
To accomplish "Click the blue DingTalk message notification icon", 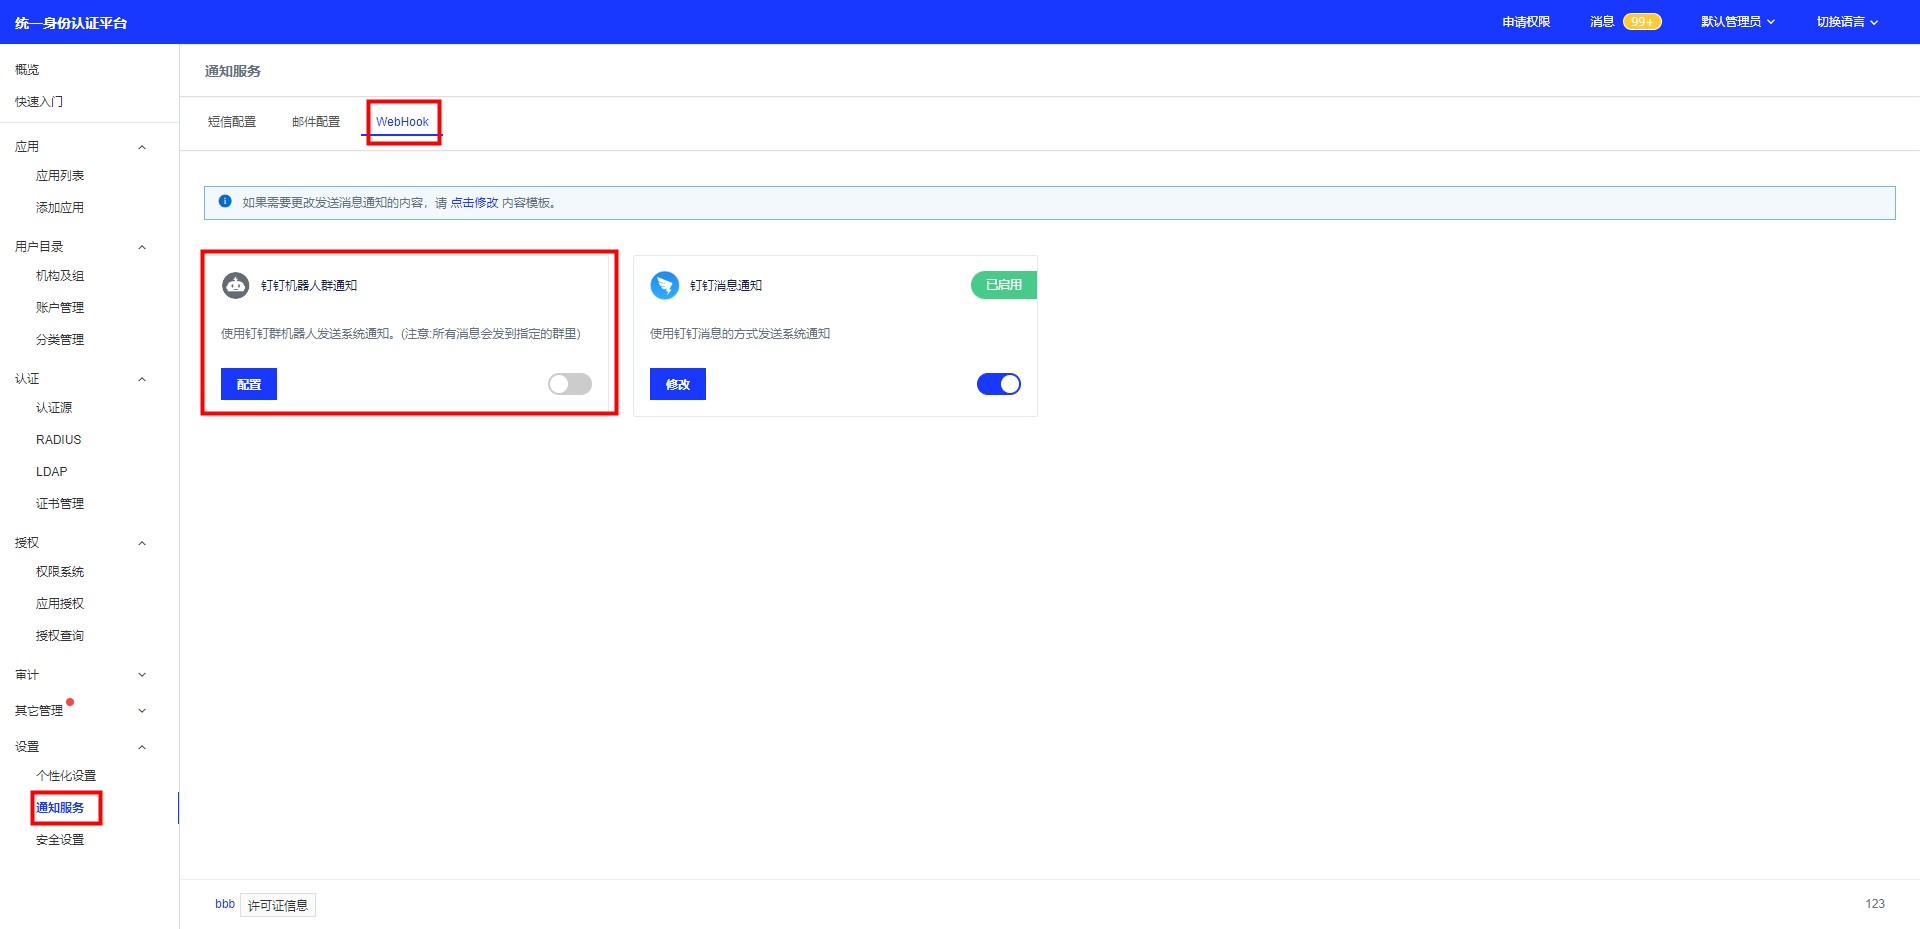I will [664, 285].
